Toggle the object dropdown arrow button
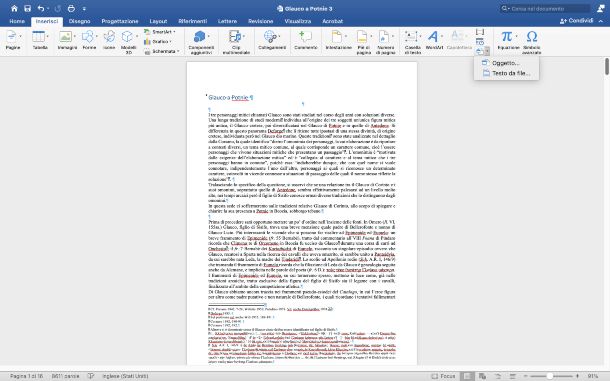 click(487, 51)
